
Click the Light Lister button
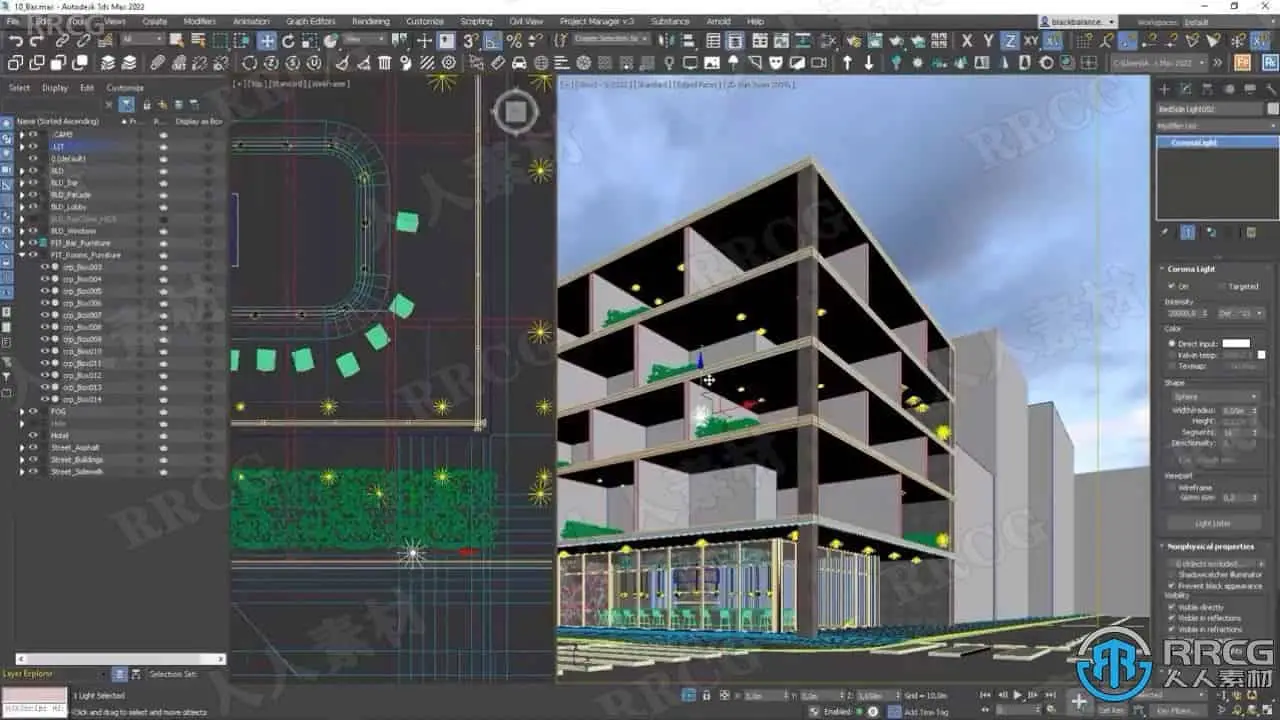coord(1213,523)
